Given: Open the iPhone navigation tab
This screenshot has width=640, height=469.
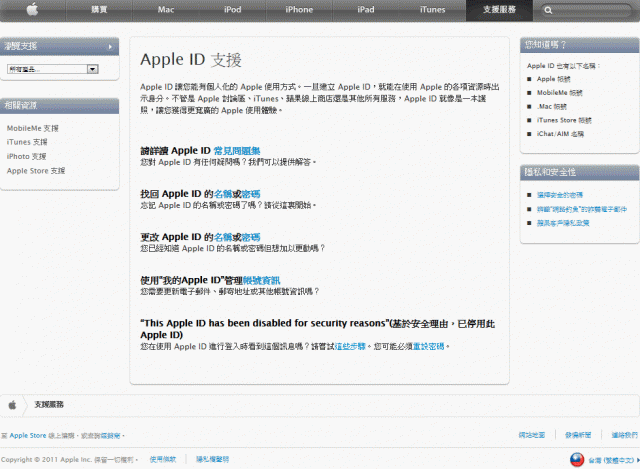Looking at the screenshot, I should [299, 10].
